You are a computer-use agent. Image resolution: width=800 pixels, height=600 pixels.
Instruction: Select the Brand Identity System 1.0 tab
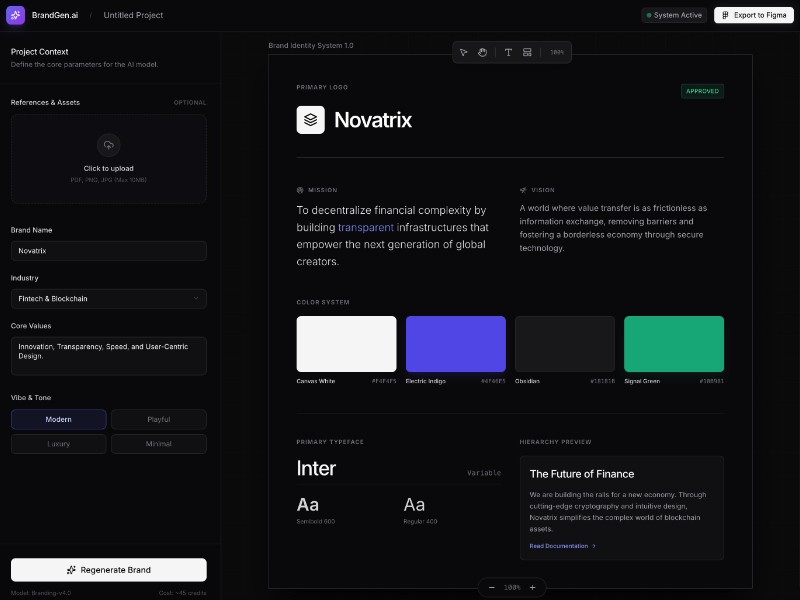[x=310, y=45]
